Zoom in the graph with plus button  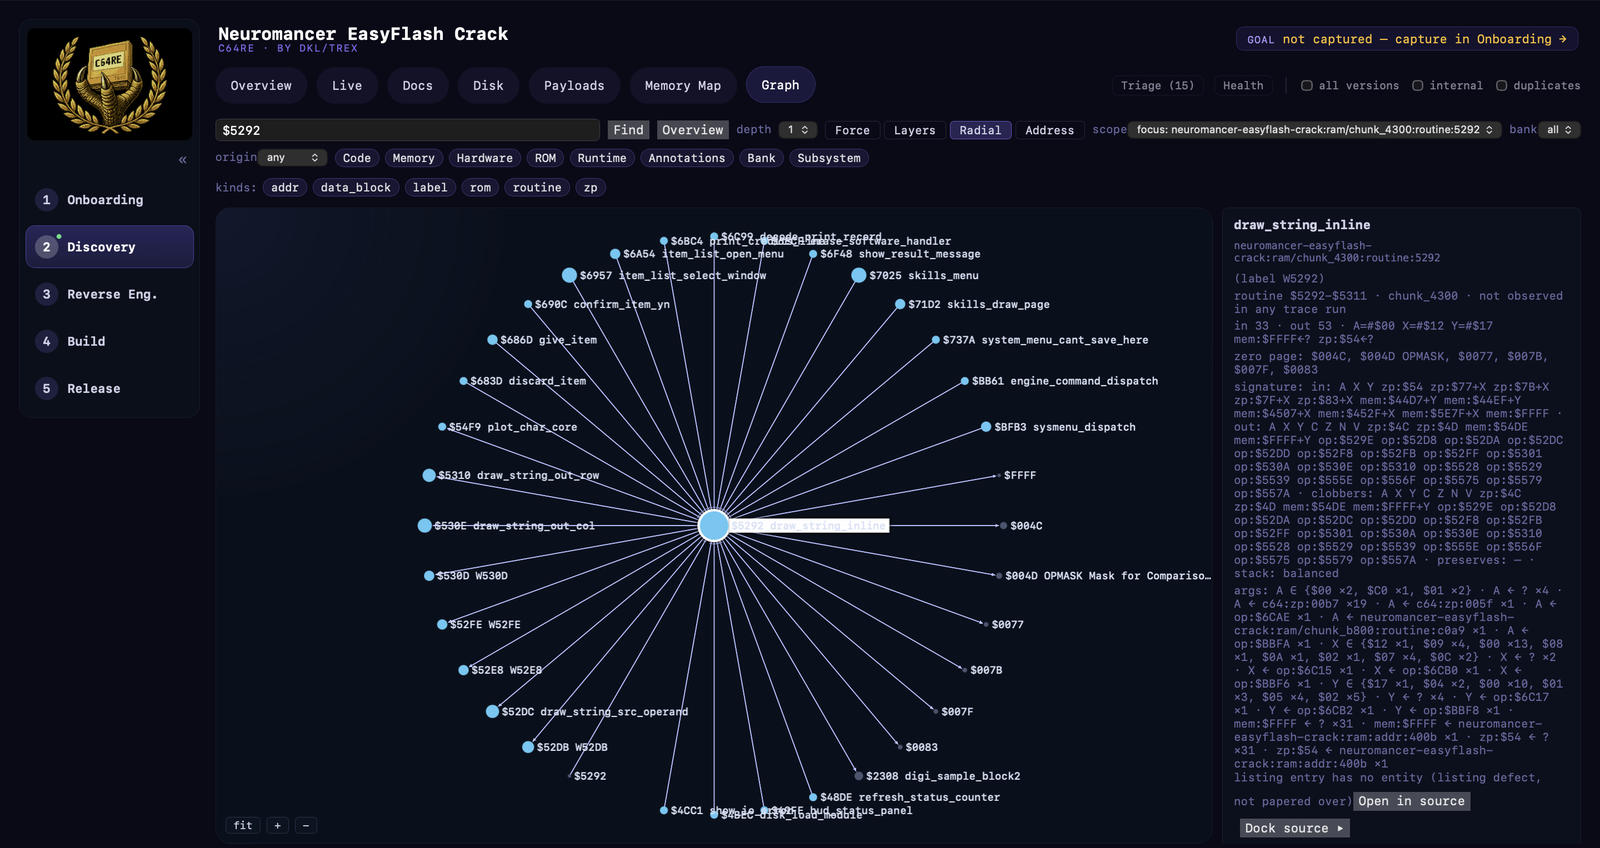pos(278,825)
